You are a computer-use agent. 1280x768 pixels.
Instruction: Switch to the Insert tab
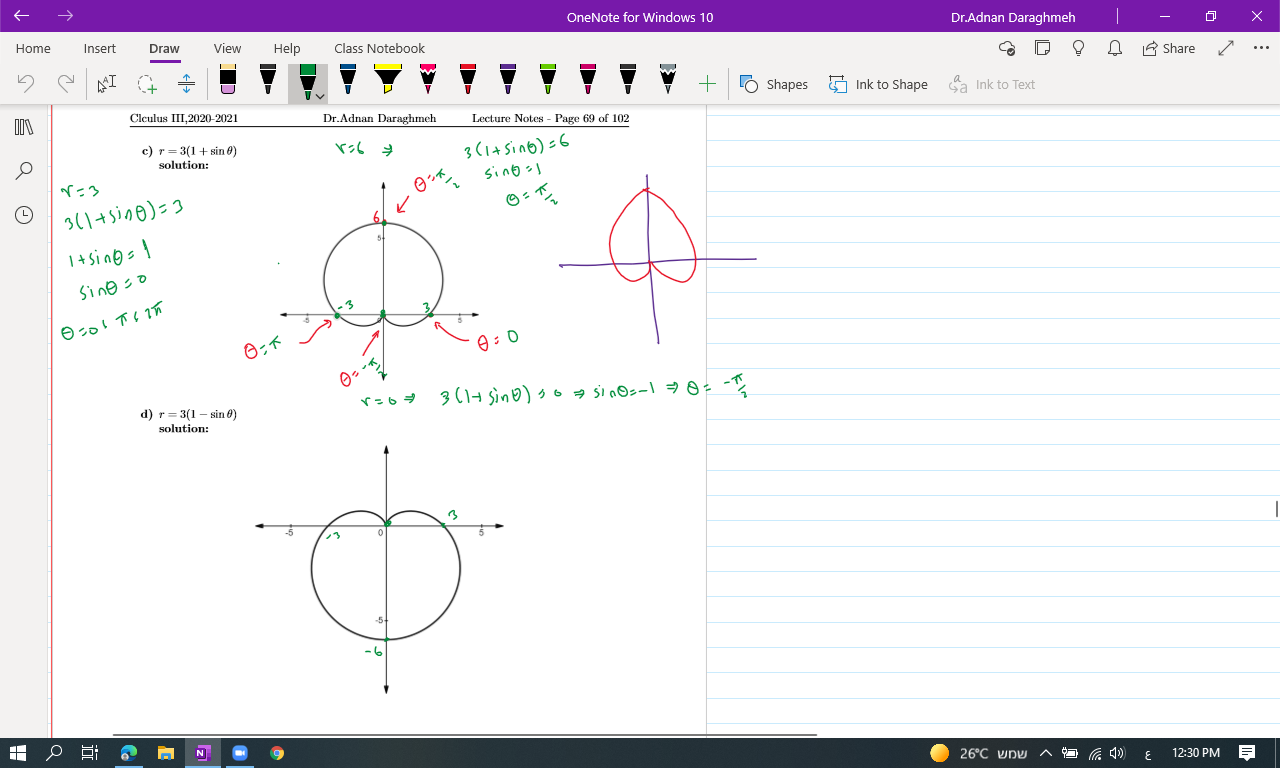point(100,48)
